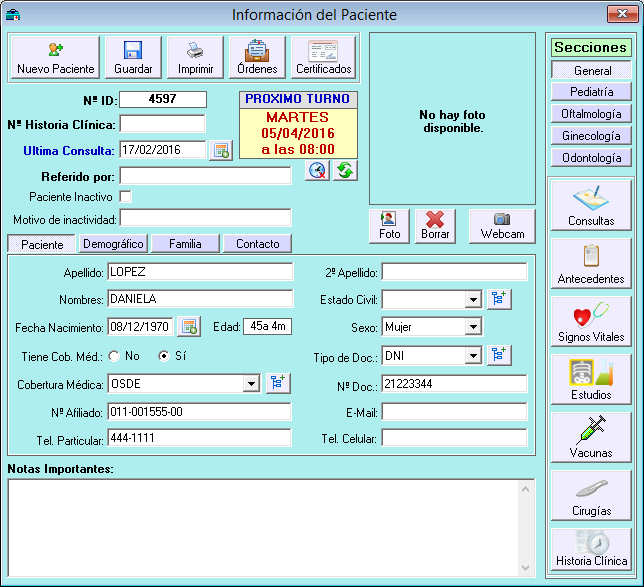The width and height of the screenshot is (644, 587).
Task: Check the Paciente Inactivo checkbox
Action: coord(125,196)
